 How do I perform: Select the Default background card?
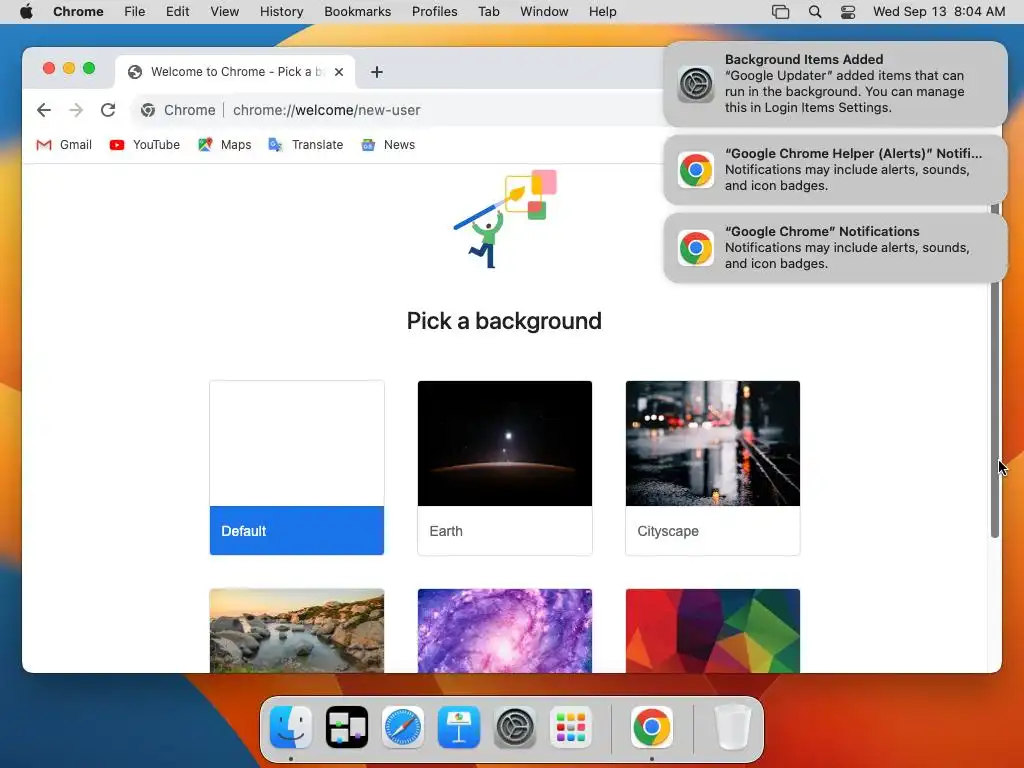pos(296,468)
